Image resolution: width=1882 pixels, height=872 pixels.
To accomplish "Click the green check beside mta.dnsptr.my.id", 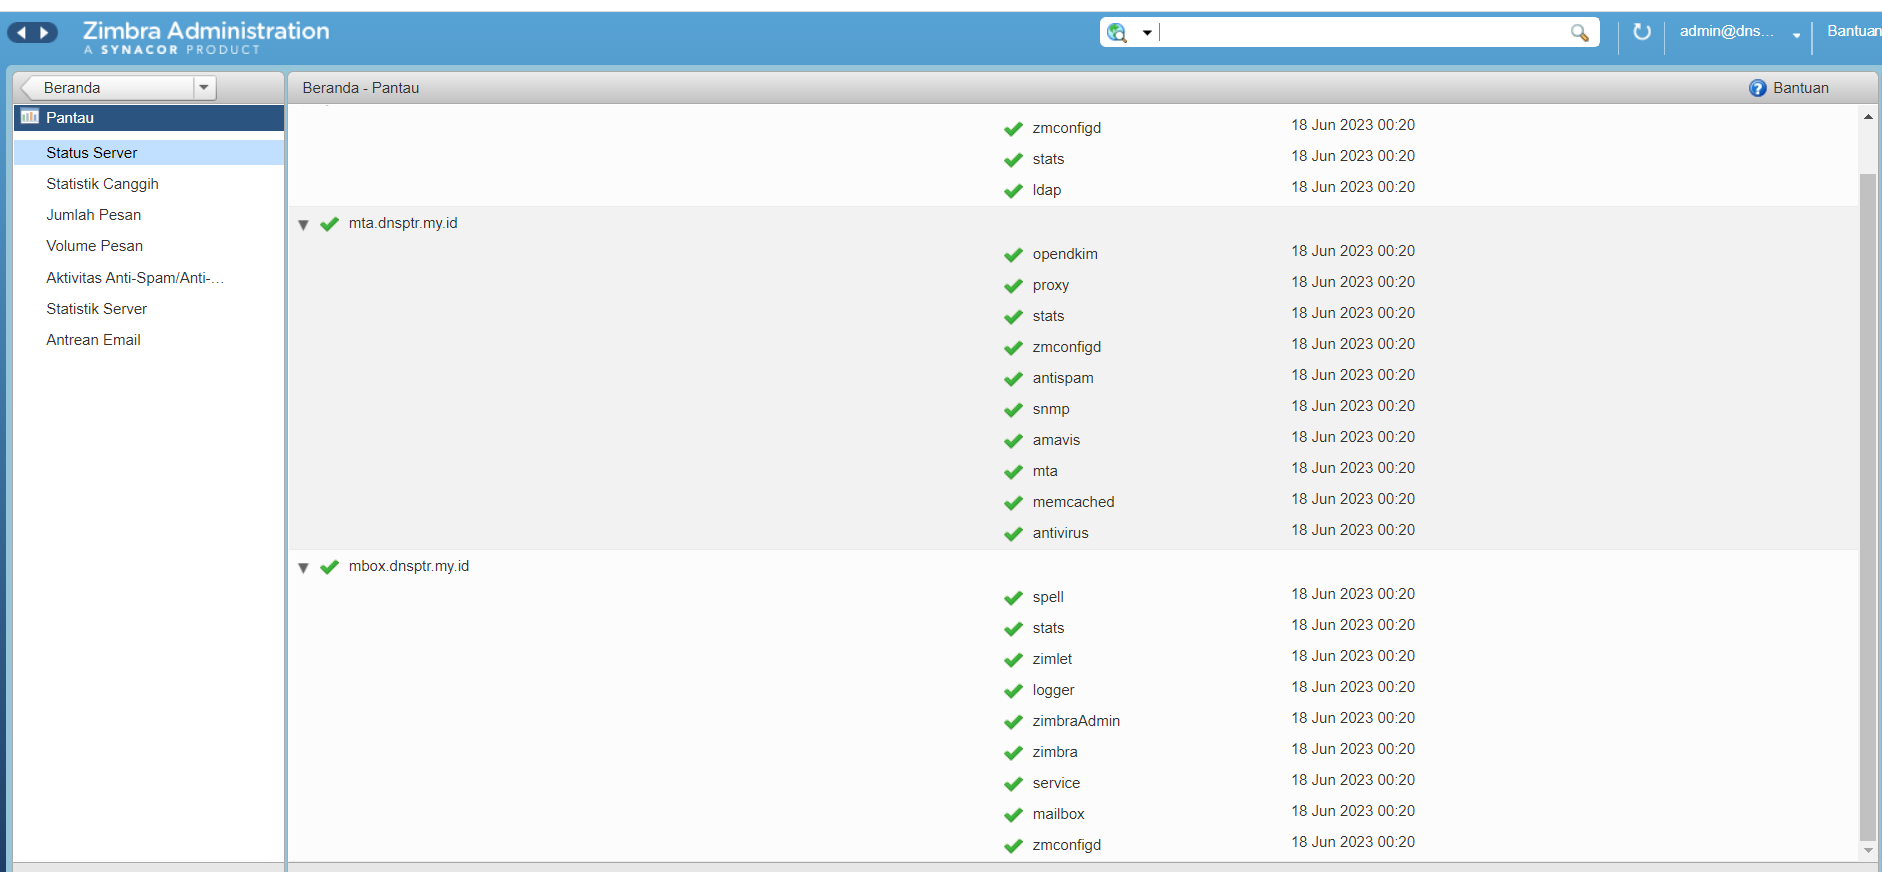I will 329,224.
